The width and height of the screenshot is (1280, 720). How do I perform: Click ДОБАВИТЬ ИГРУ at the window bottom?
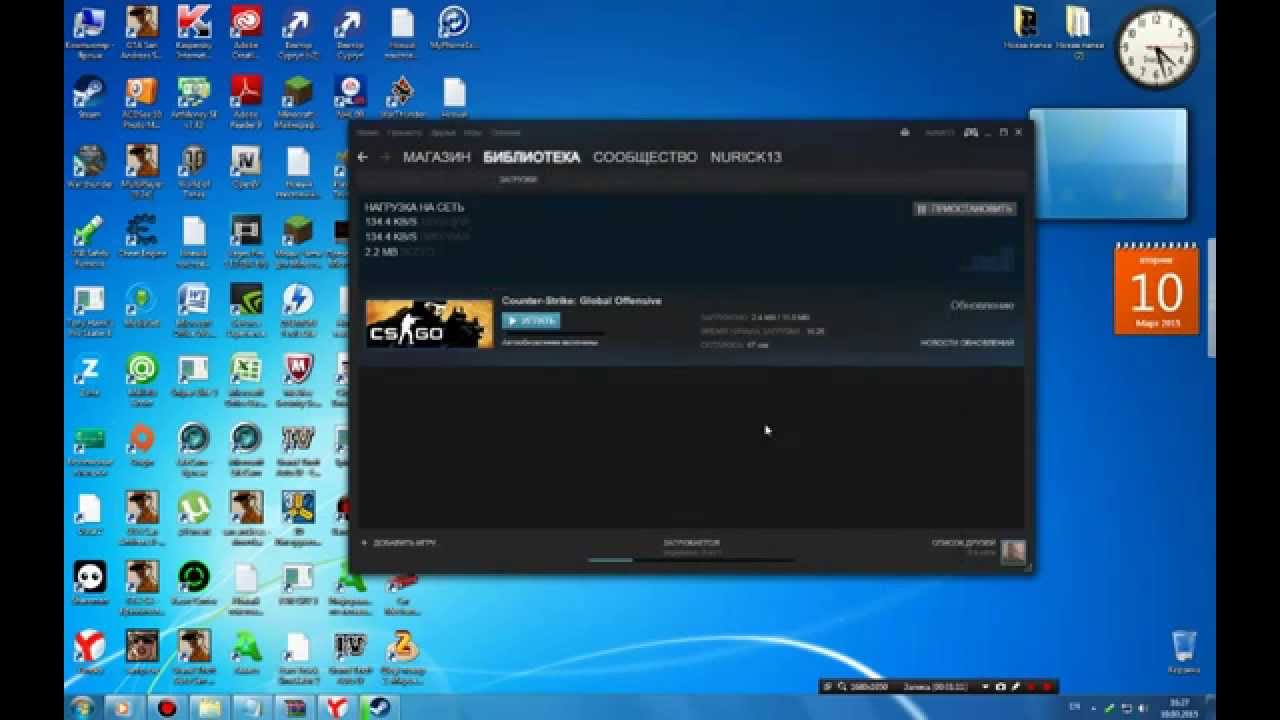[x=398, y=543]
